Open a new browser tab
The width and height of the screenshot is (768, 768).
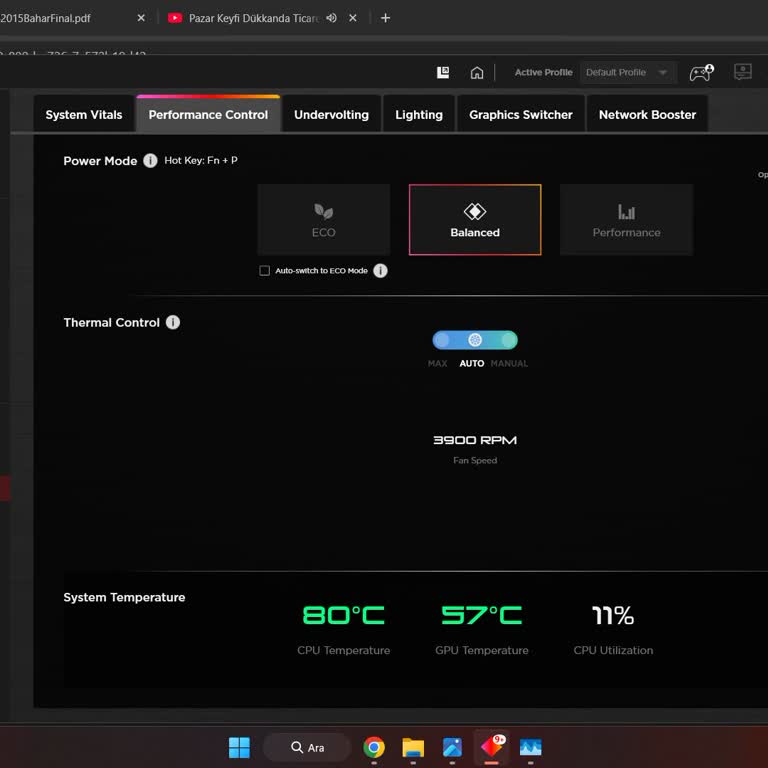pos(385,18)
